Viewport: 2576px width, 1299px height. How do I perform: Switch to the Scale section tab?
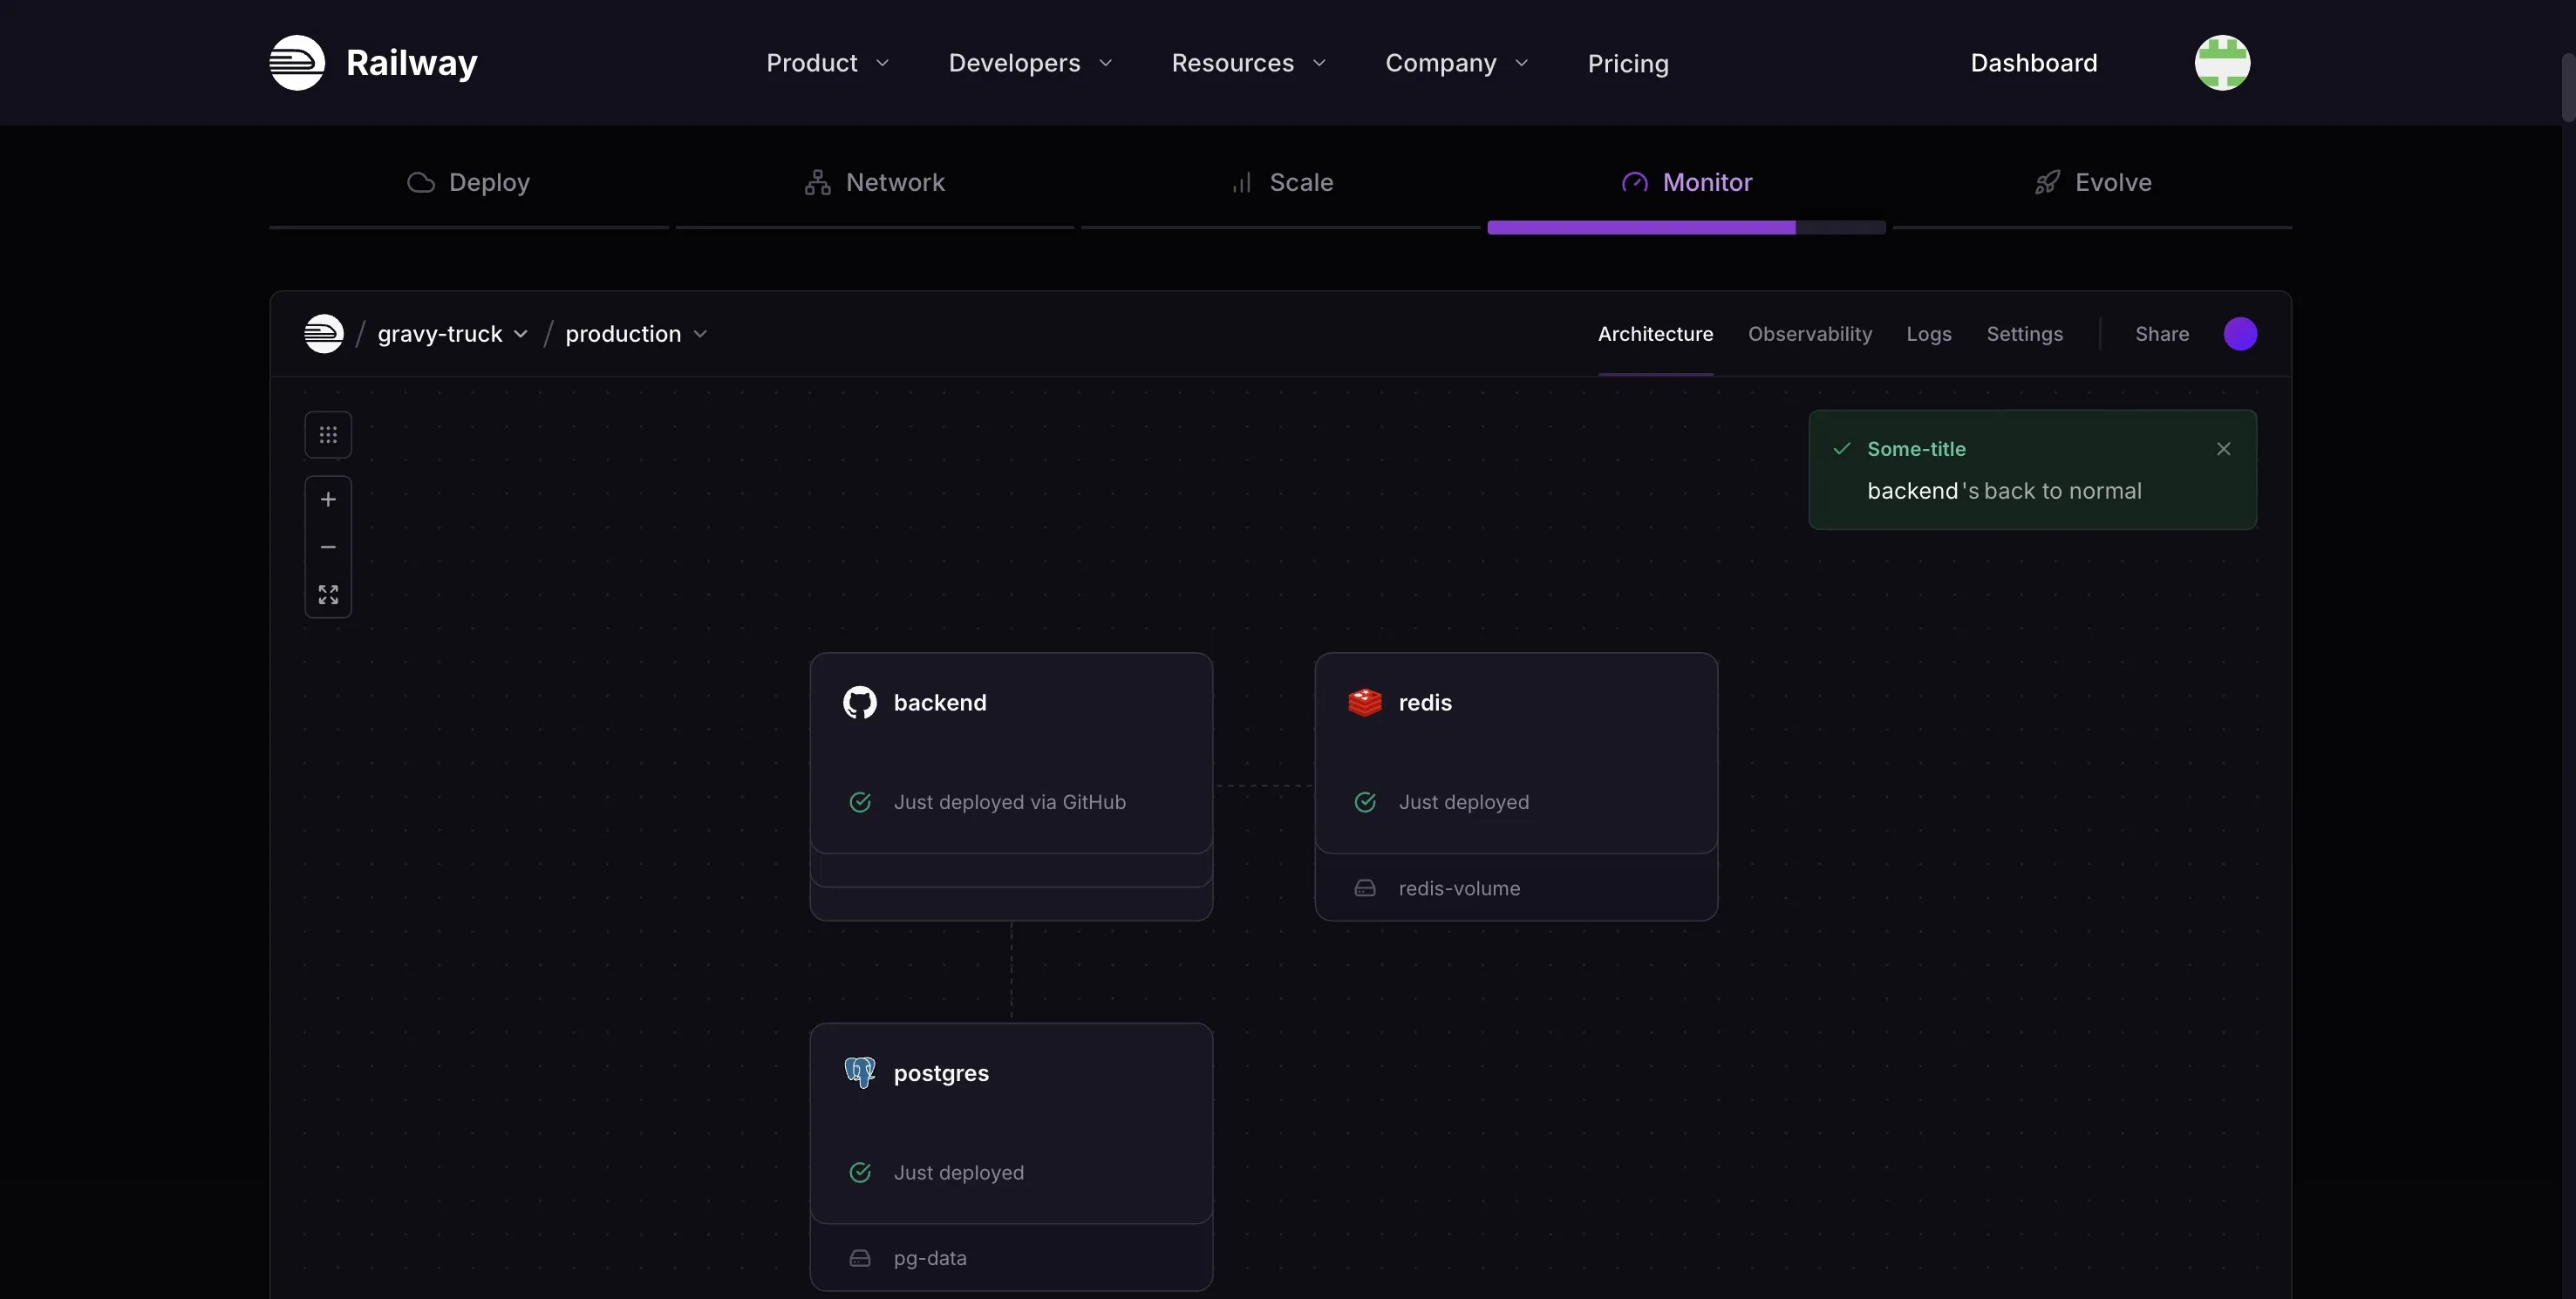coord(1281,183)
